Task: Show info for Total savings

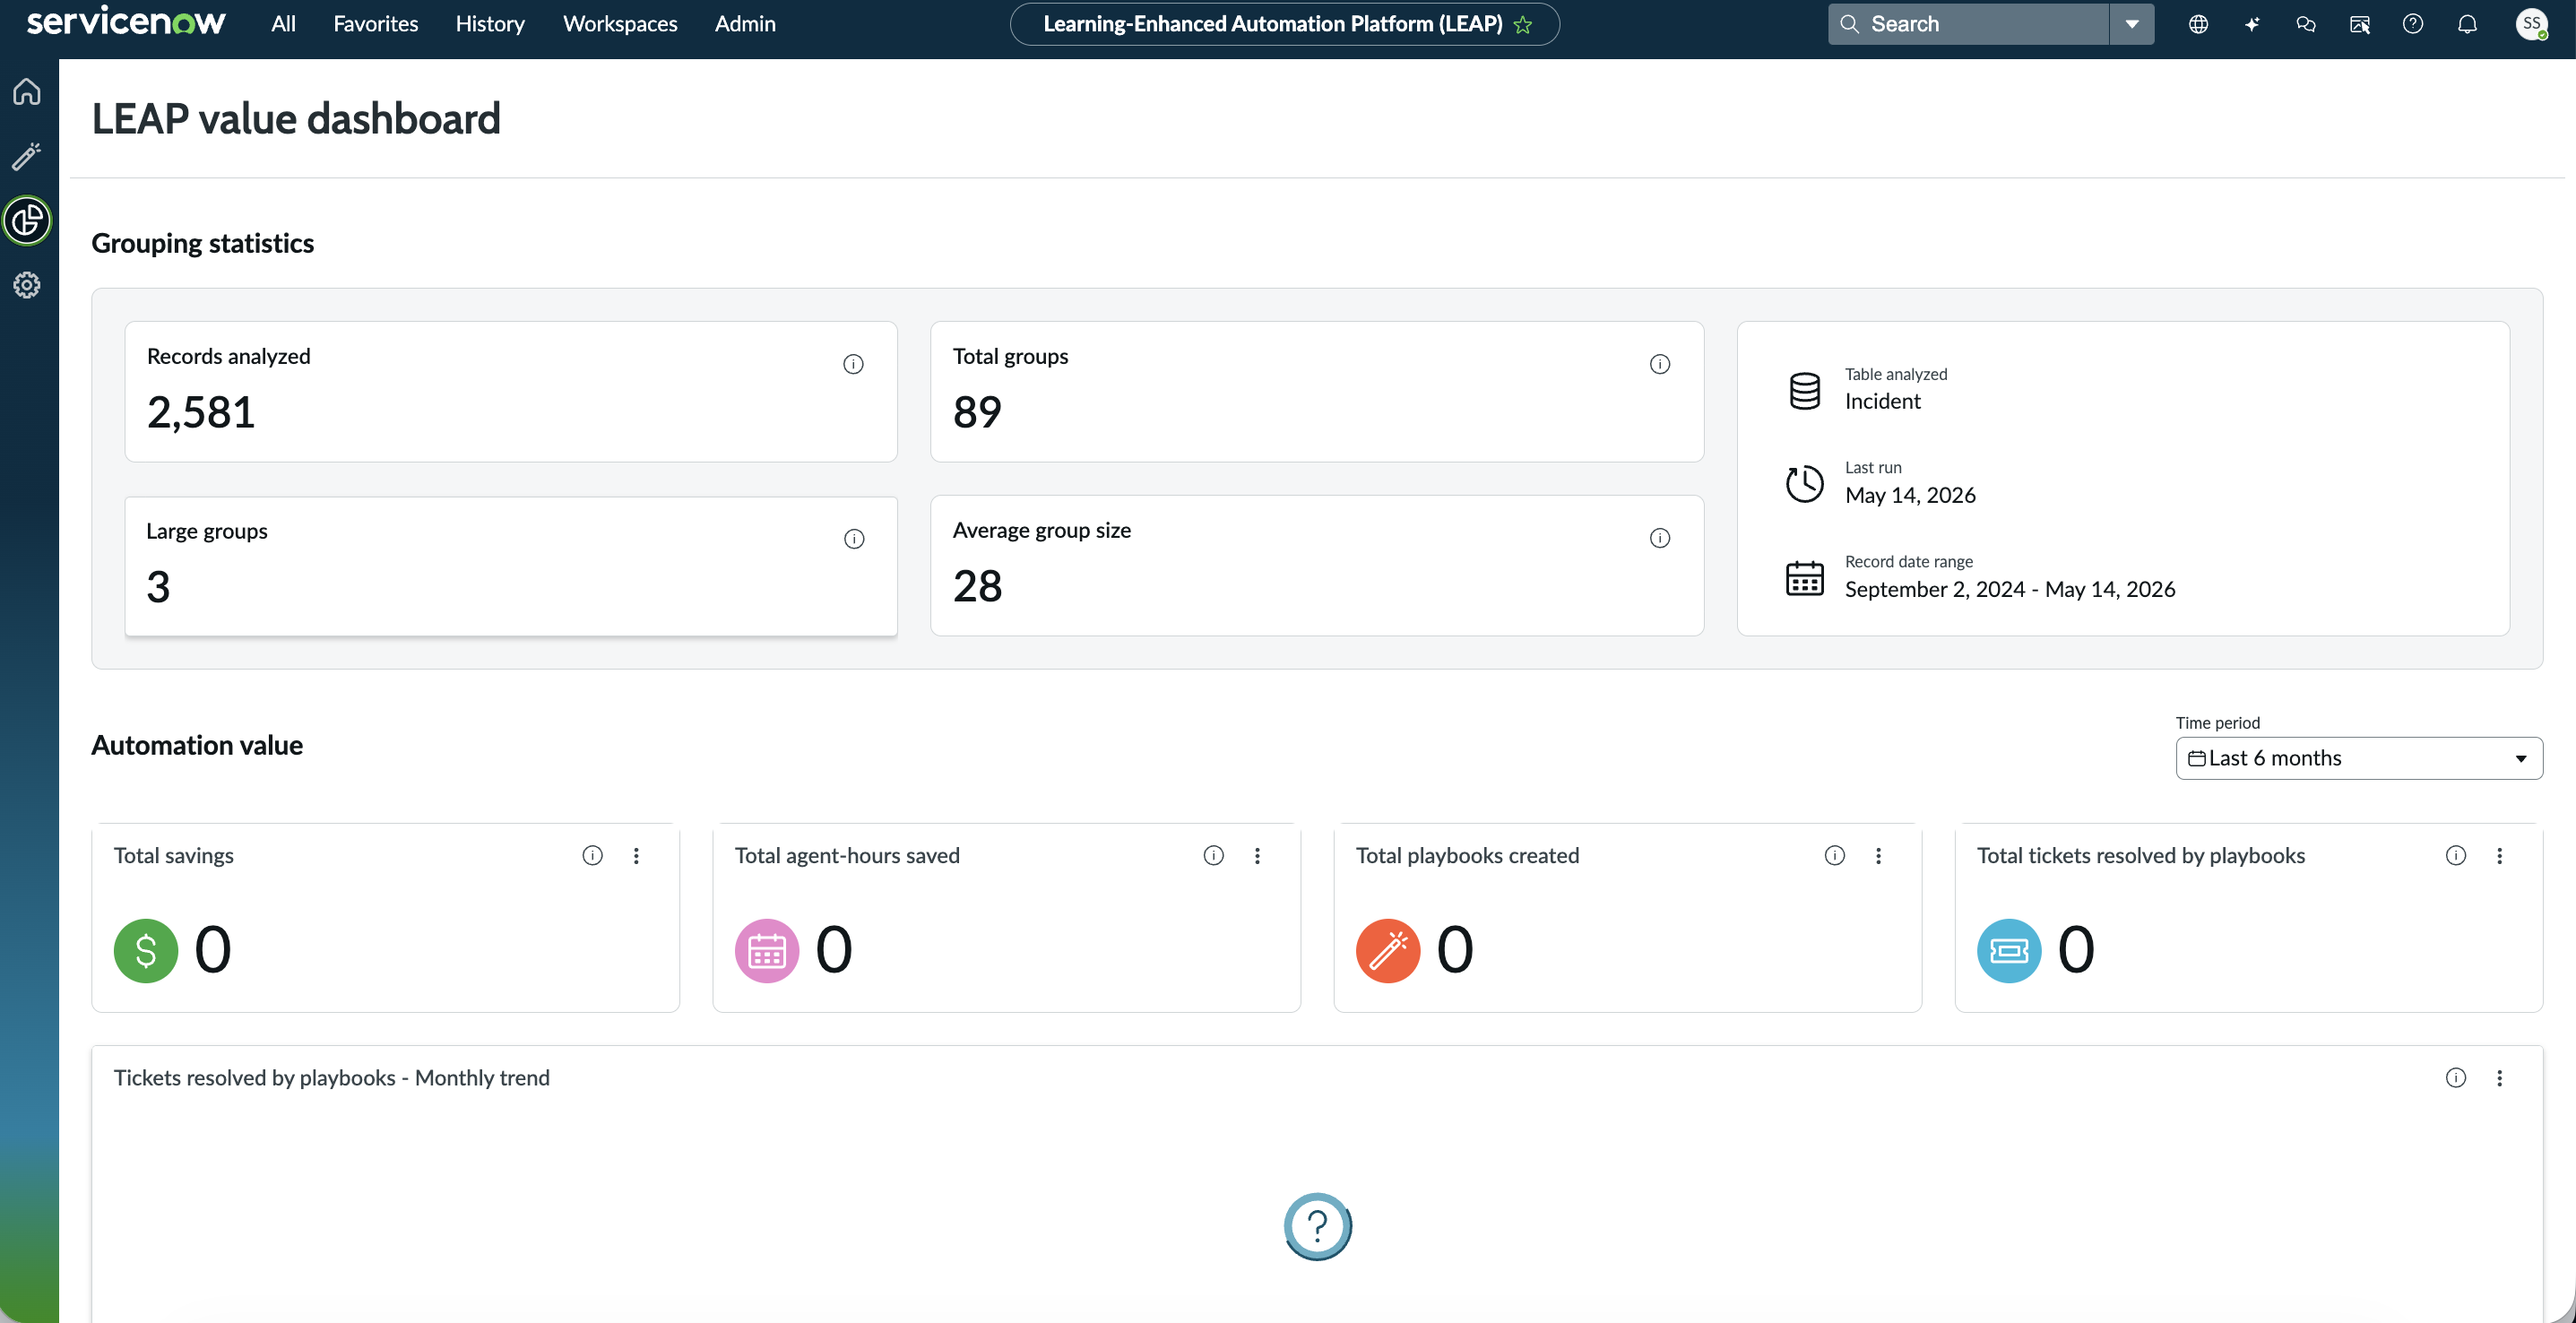Action: point(593,855)
